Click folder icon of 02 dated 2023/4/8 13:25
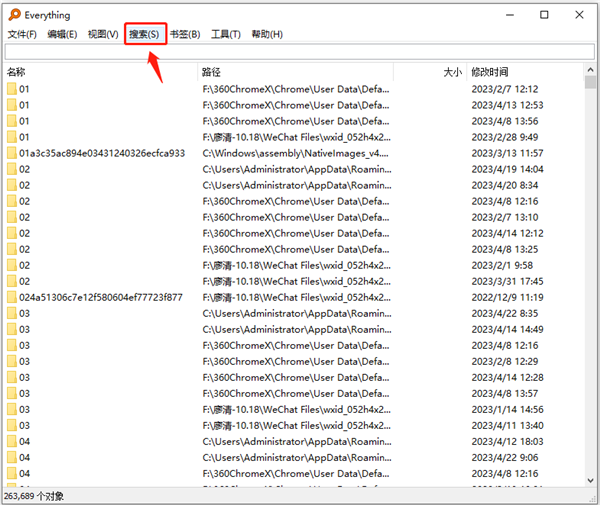The image size is (600, 505). point(12,249)
